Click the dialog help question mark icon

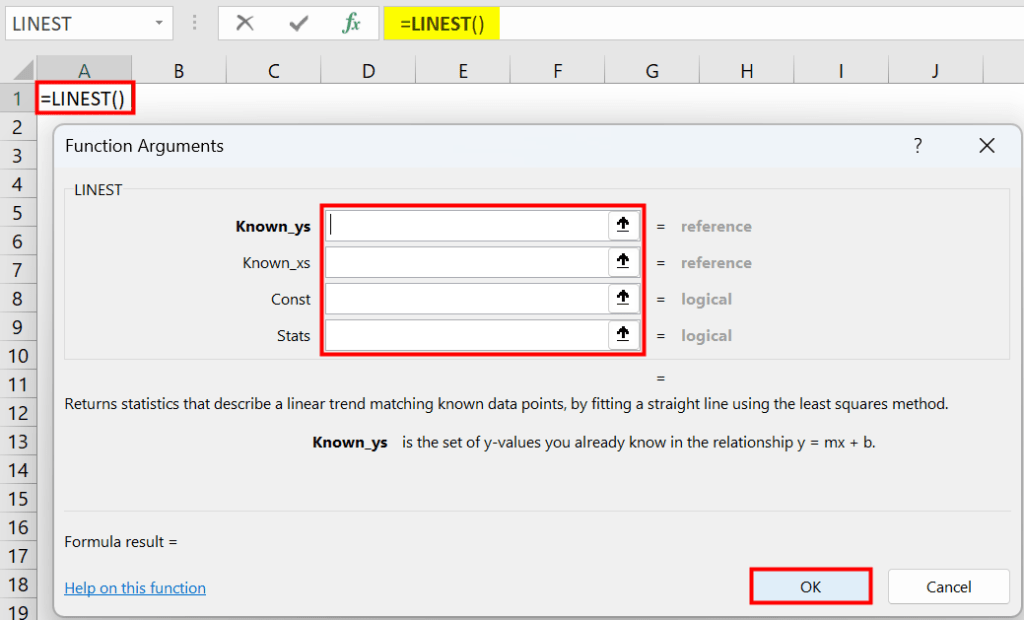click(917, 145)
